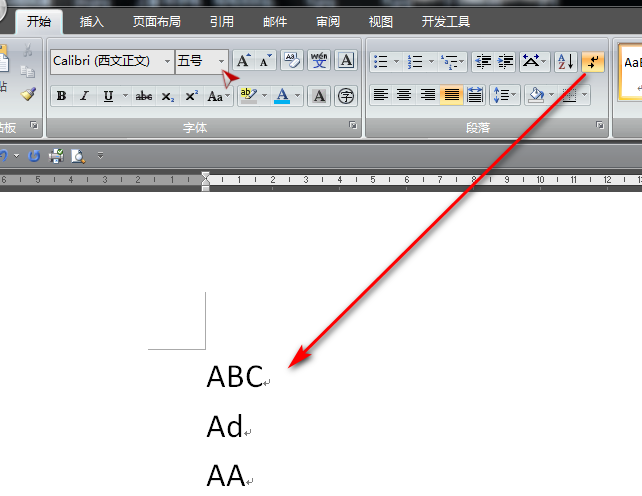
Task: Toggle underline formatting
Action: click(108, 96)
